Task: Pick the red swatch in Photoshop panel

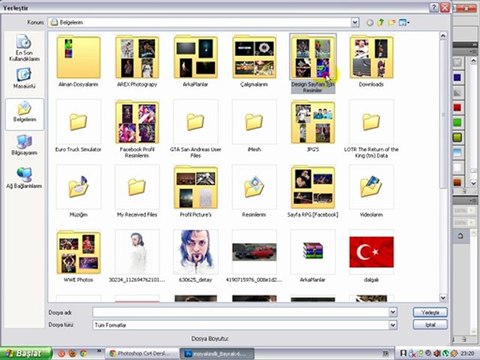Action: [x=457, y=107]
